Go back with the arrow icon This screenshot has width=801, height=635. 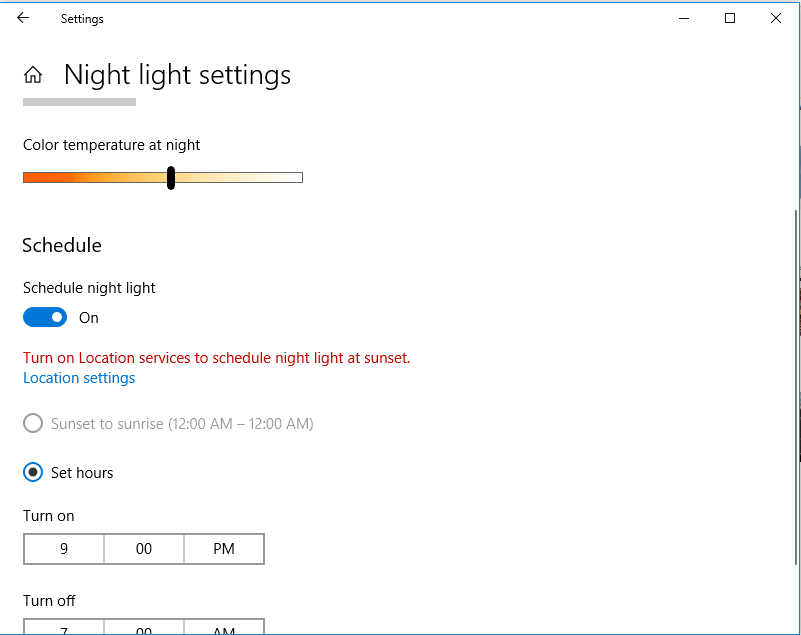[23, 18]
